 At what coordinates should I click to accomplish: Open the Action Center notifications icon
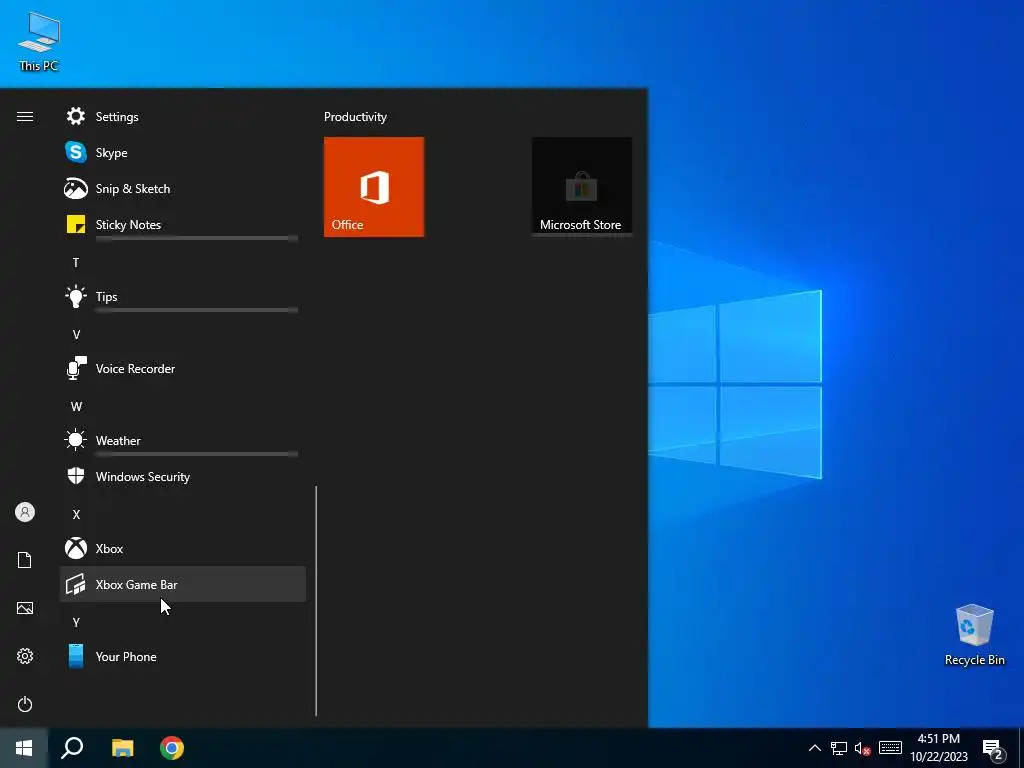click(x=993, y=748)
